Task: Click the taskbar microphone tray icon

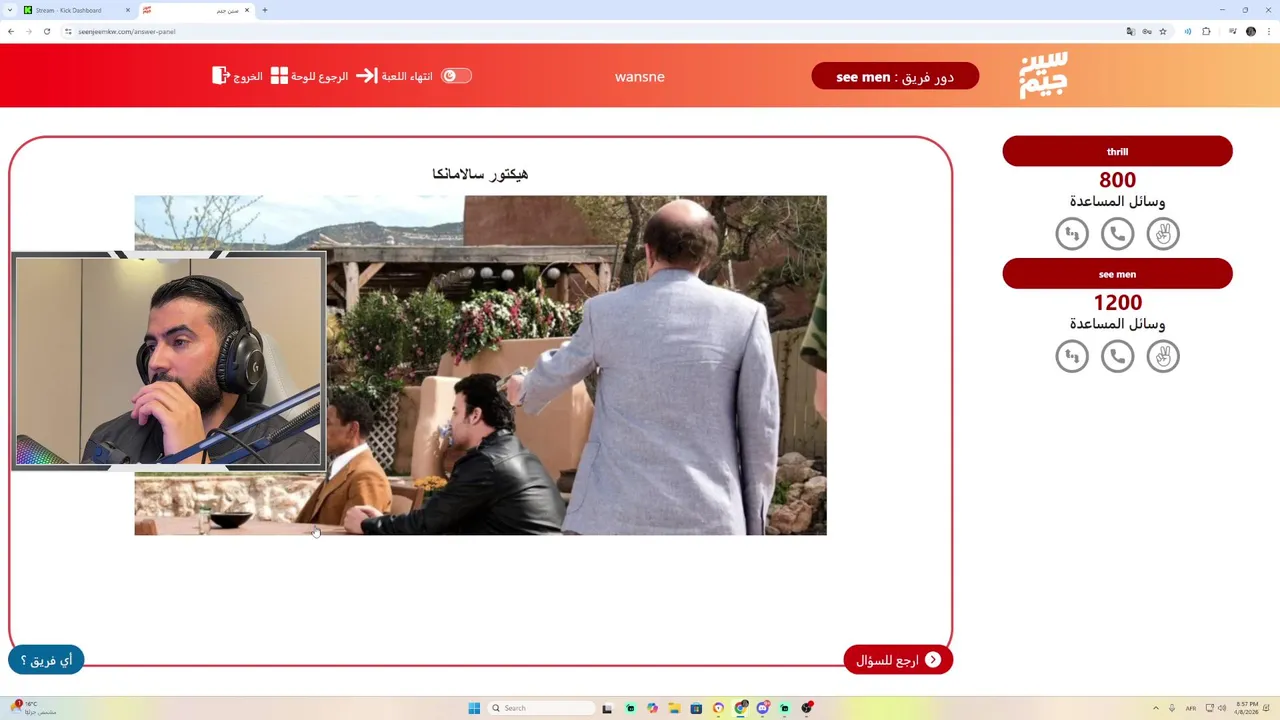Action: tap(1173, 708)
